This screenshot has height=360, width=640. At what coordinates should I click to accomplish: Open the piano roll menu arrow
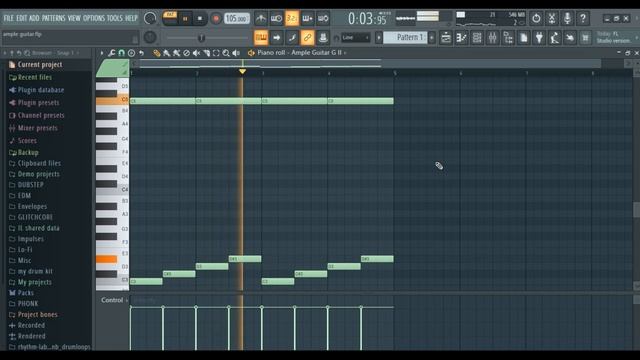tap(102, 53)
